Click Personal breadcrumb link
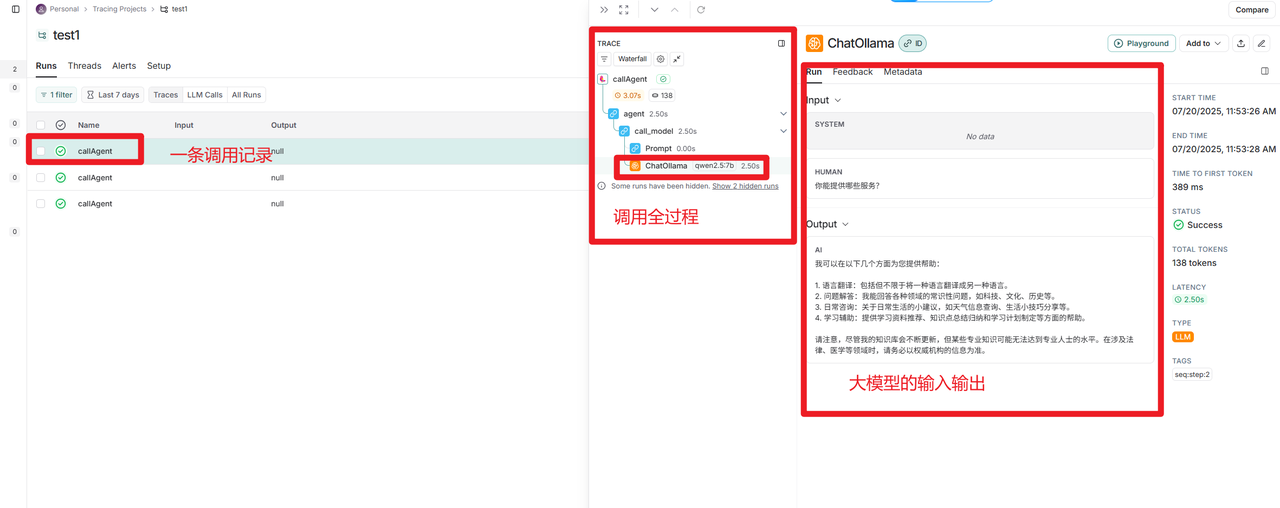 click(x=64, y=9)
